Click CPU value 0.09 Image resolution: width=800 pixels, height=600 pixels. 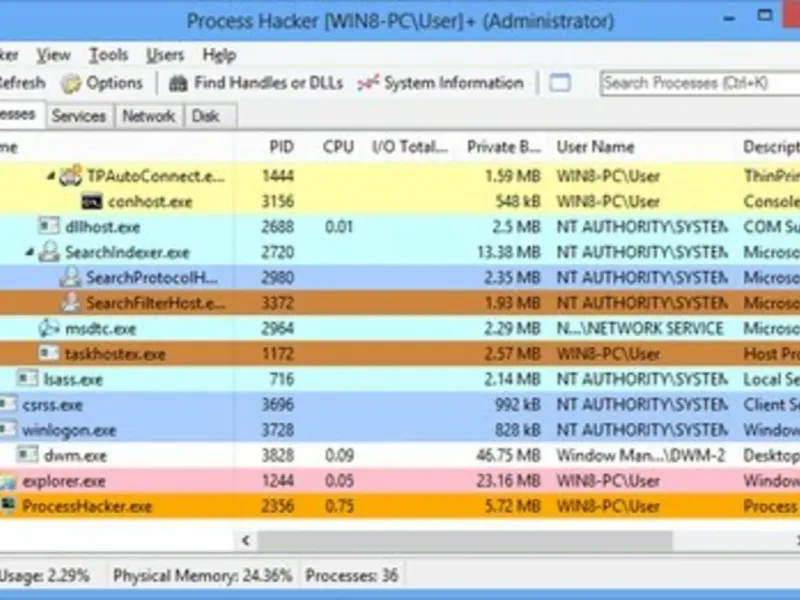click(339, 455)
